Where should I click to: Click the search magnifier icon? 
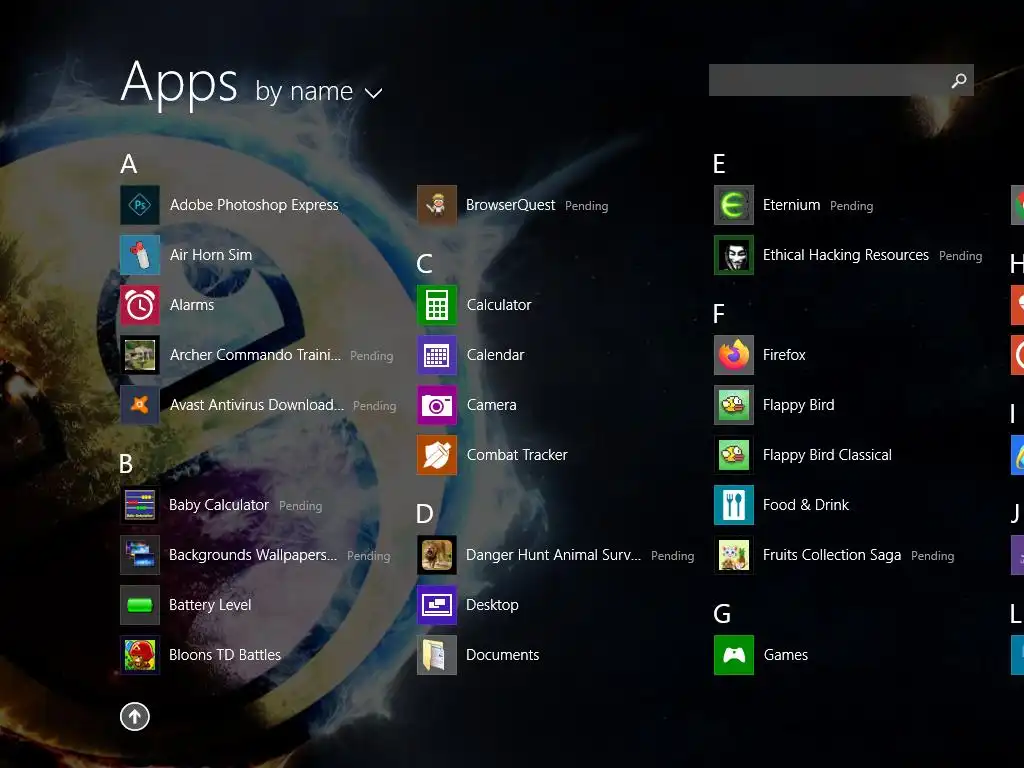959,80
